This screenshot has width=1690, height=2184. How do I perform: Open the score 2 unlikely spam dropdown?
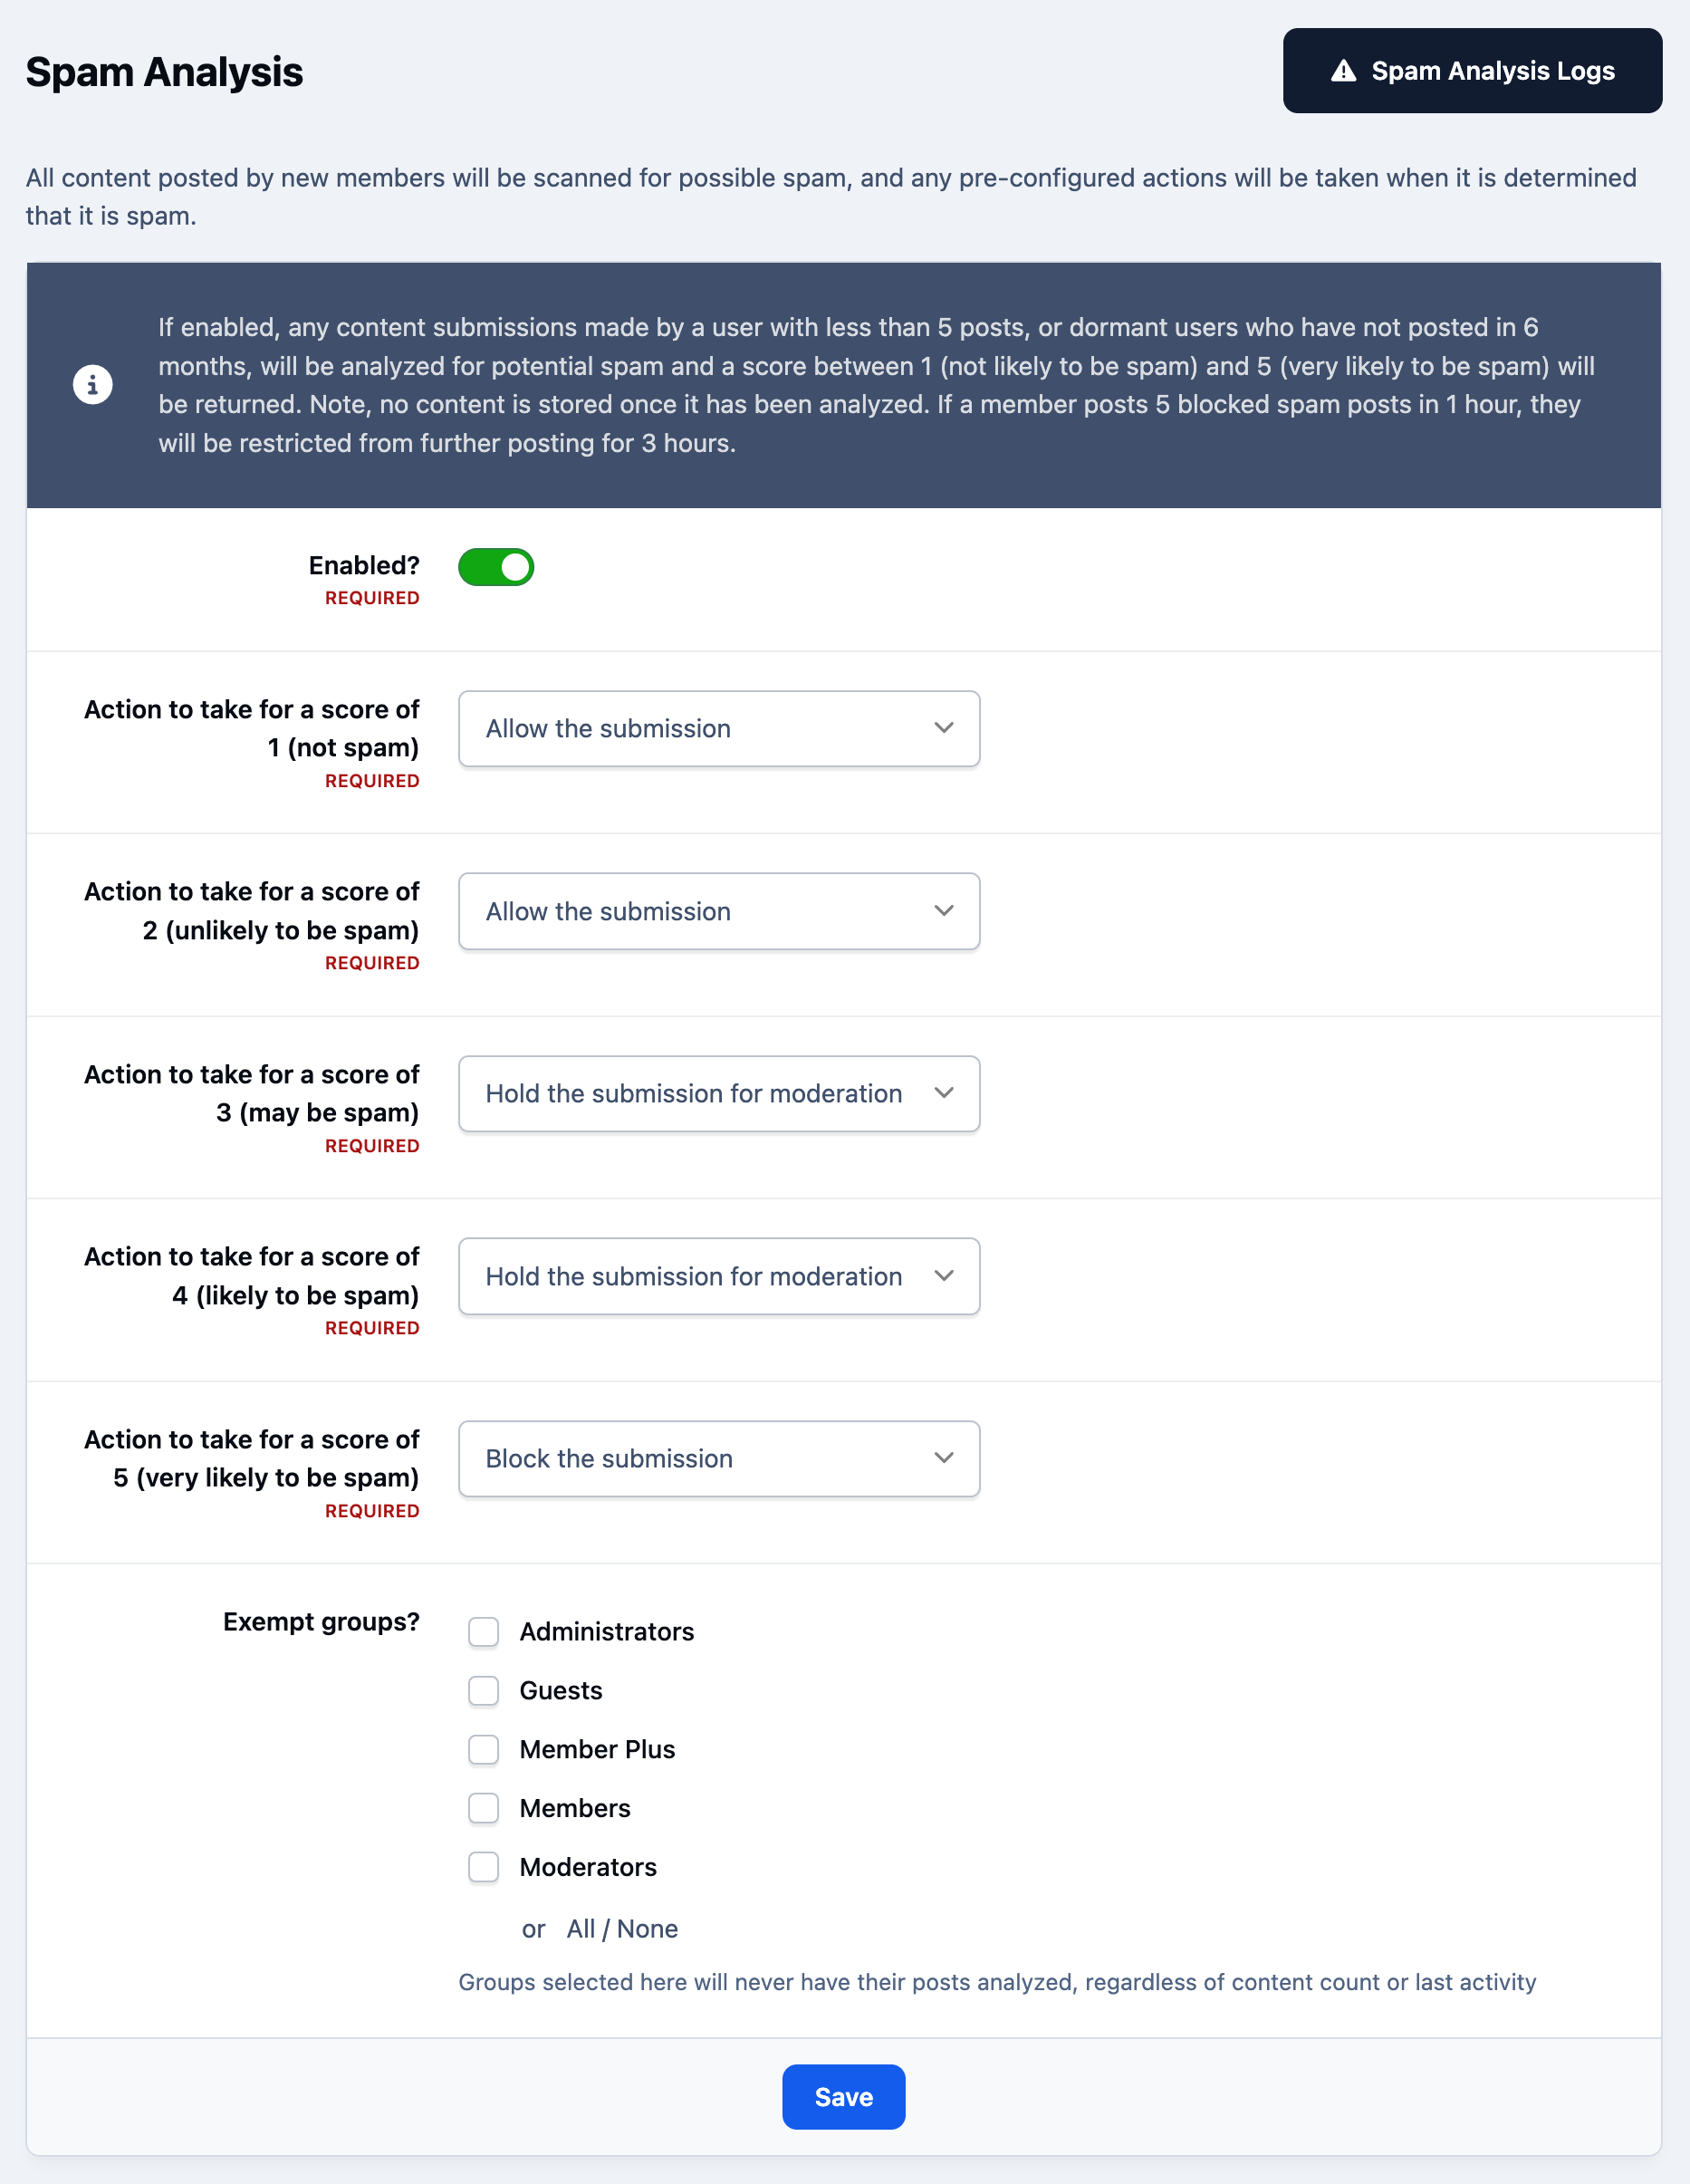[719, 911]
